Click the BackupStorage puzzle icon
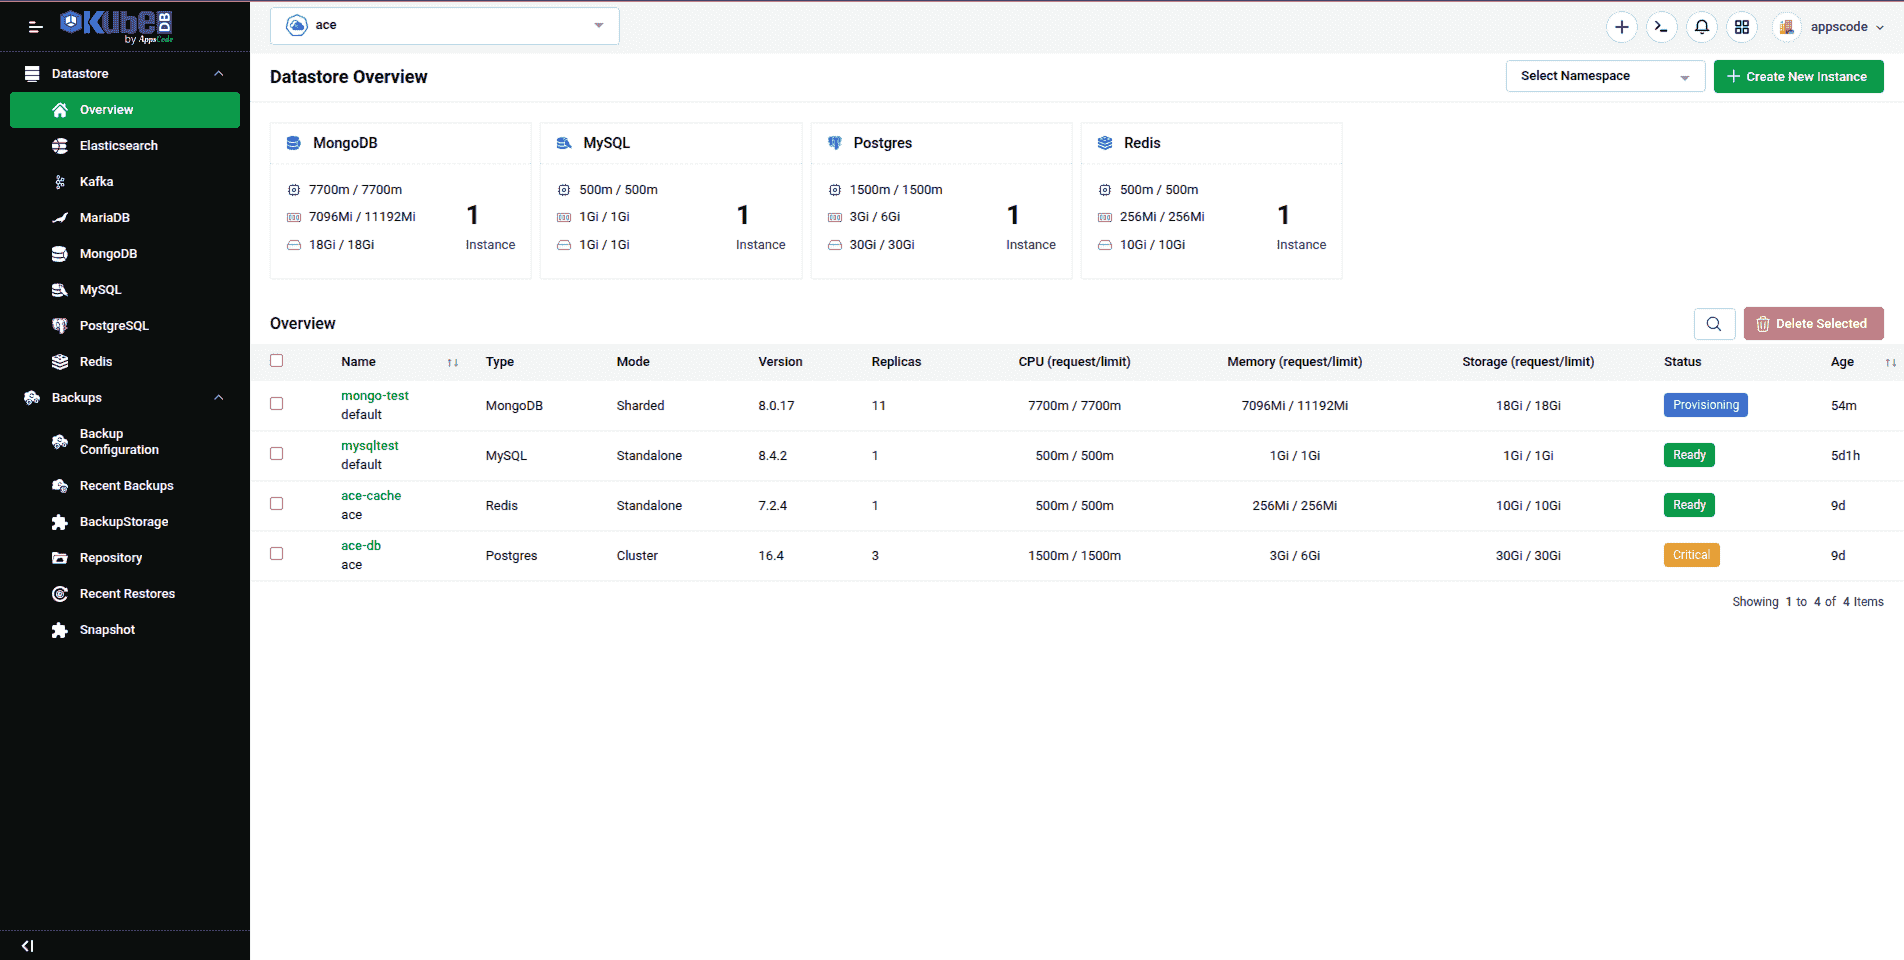The width and height of the screenshot is (1904, 960). click(x=60, y=522)
